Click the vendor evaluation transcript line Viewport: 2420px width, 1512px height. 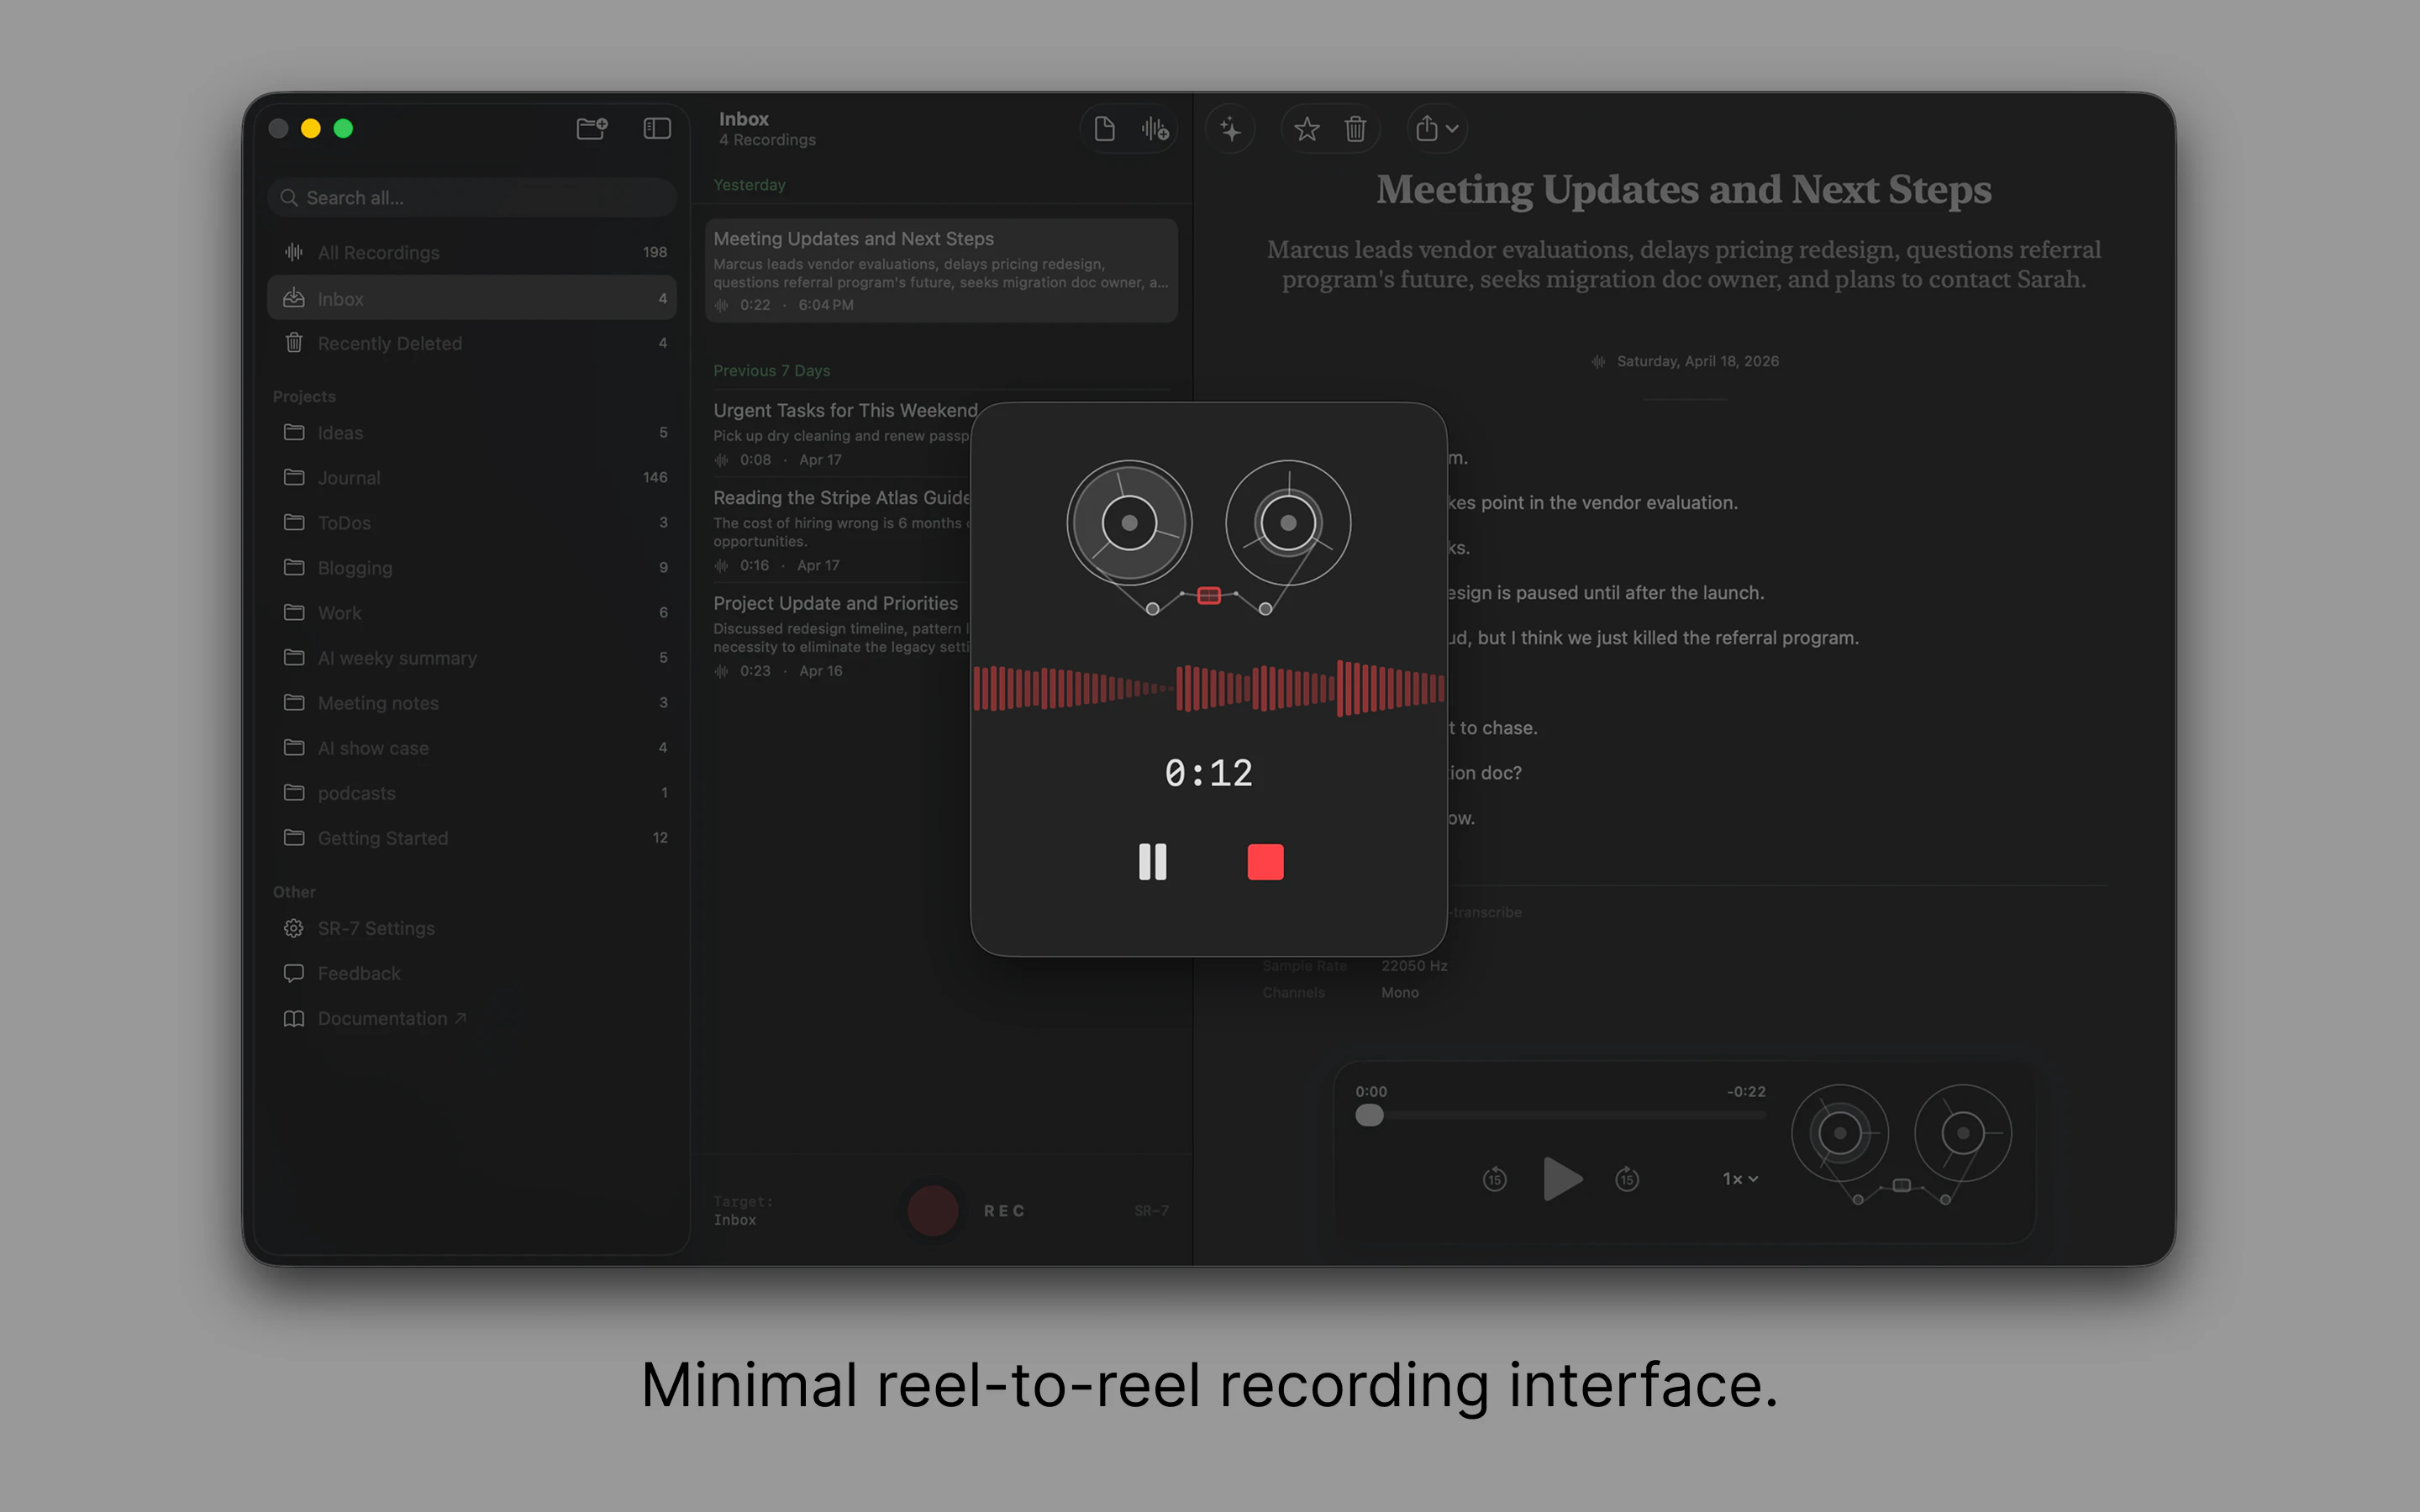click(x=1593, y=503)
